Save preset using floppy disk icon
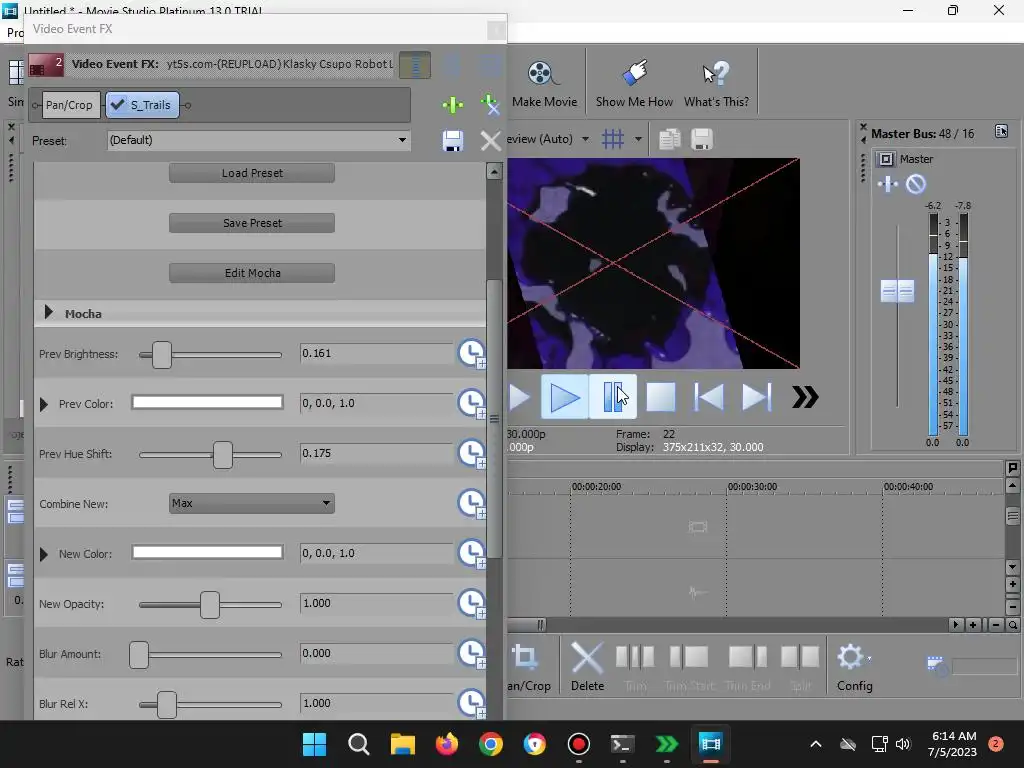The height and width of the screenshot is (768, 1024). coord(453,140)
